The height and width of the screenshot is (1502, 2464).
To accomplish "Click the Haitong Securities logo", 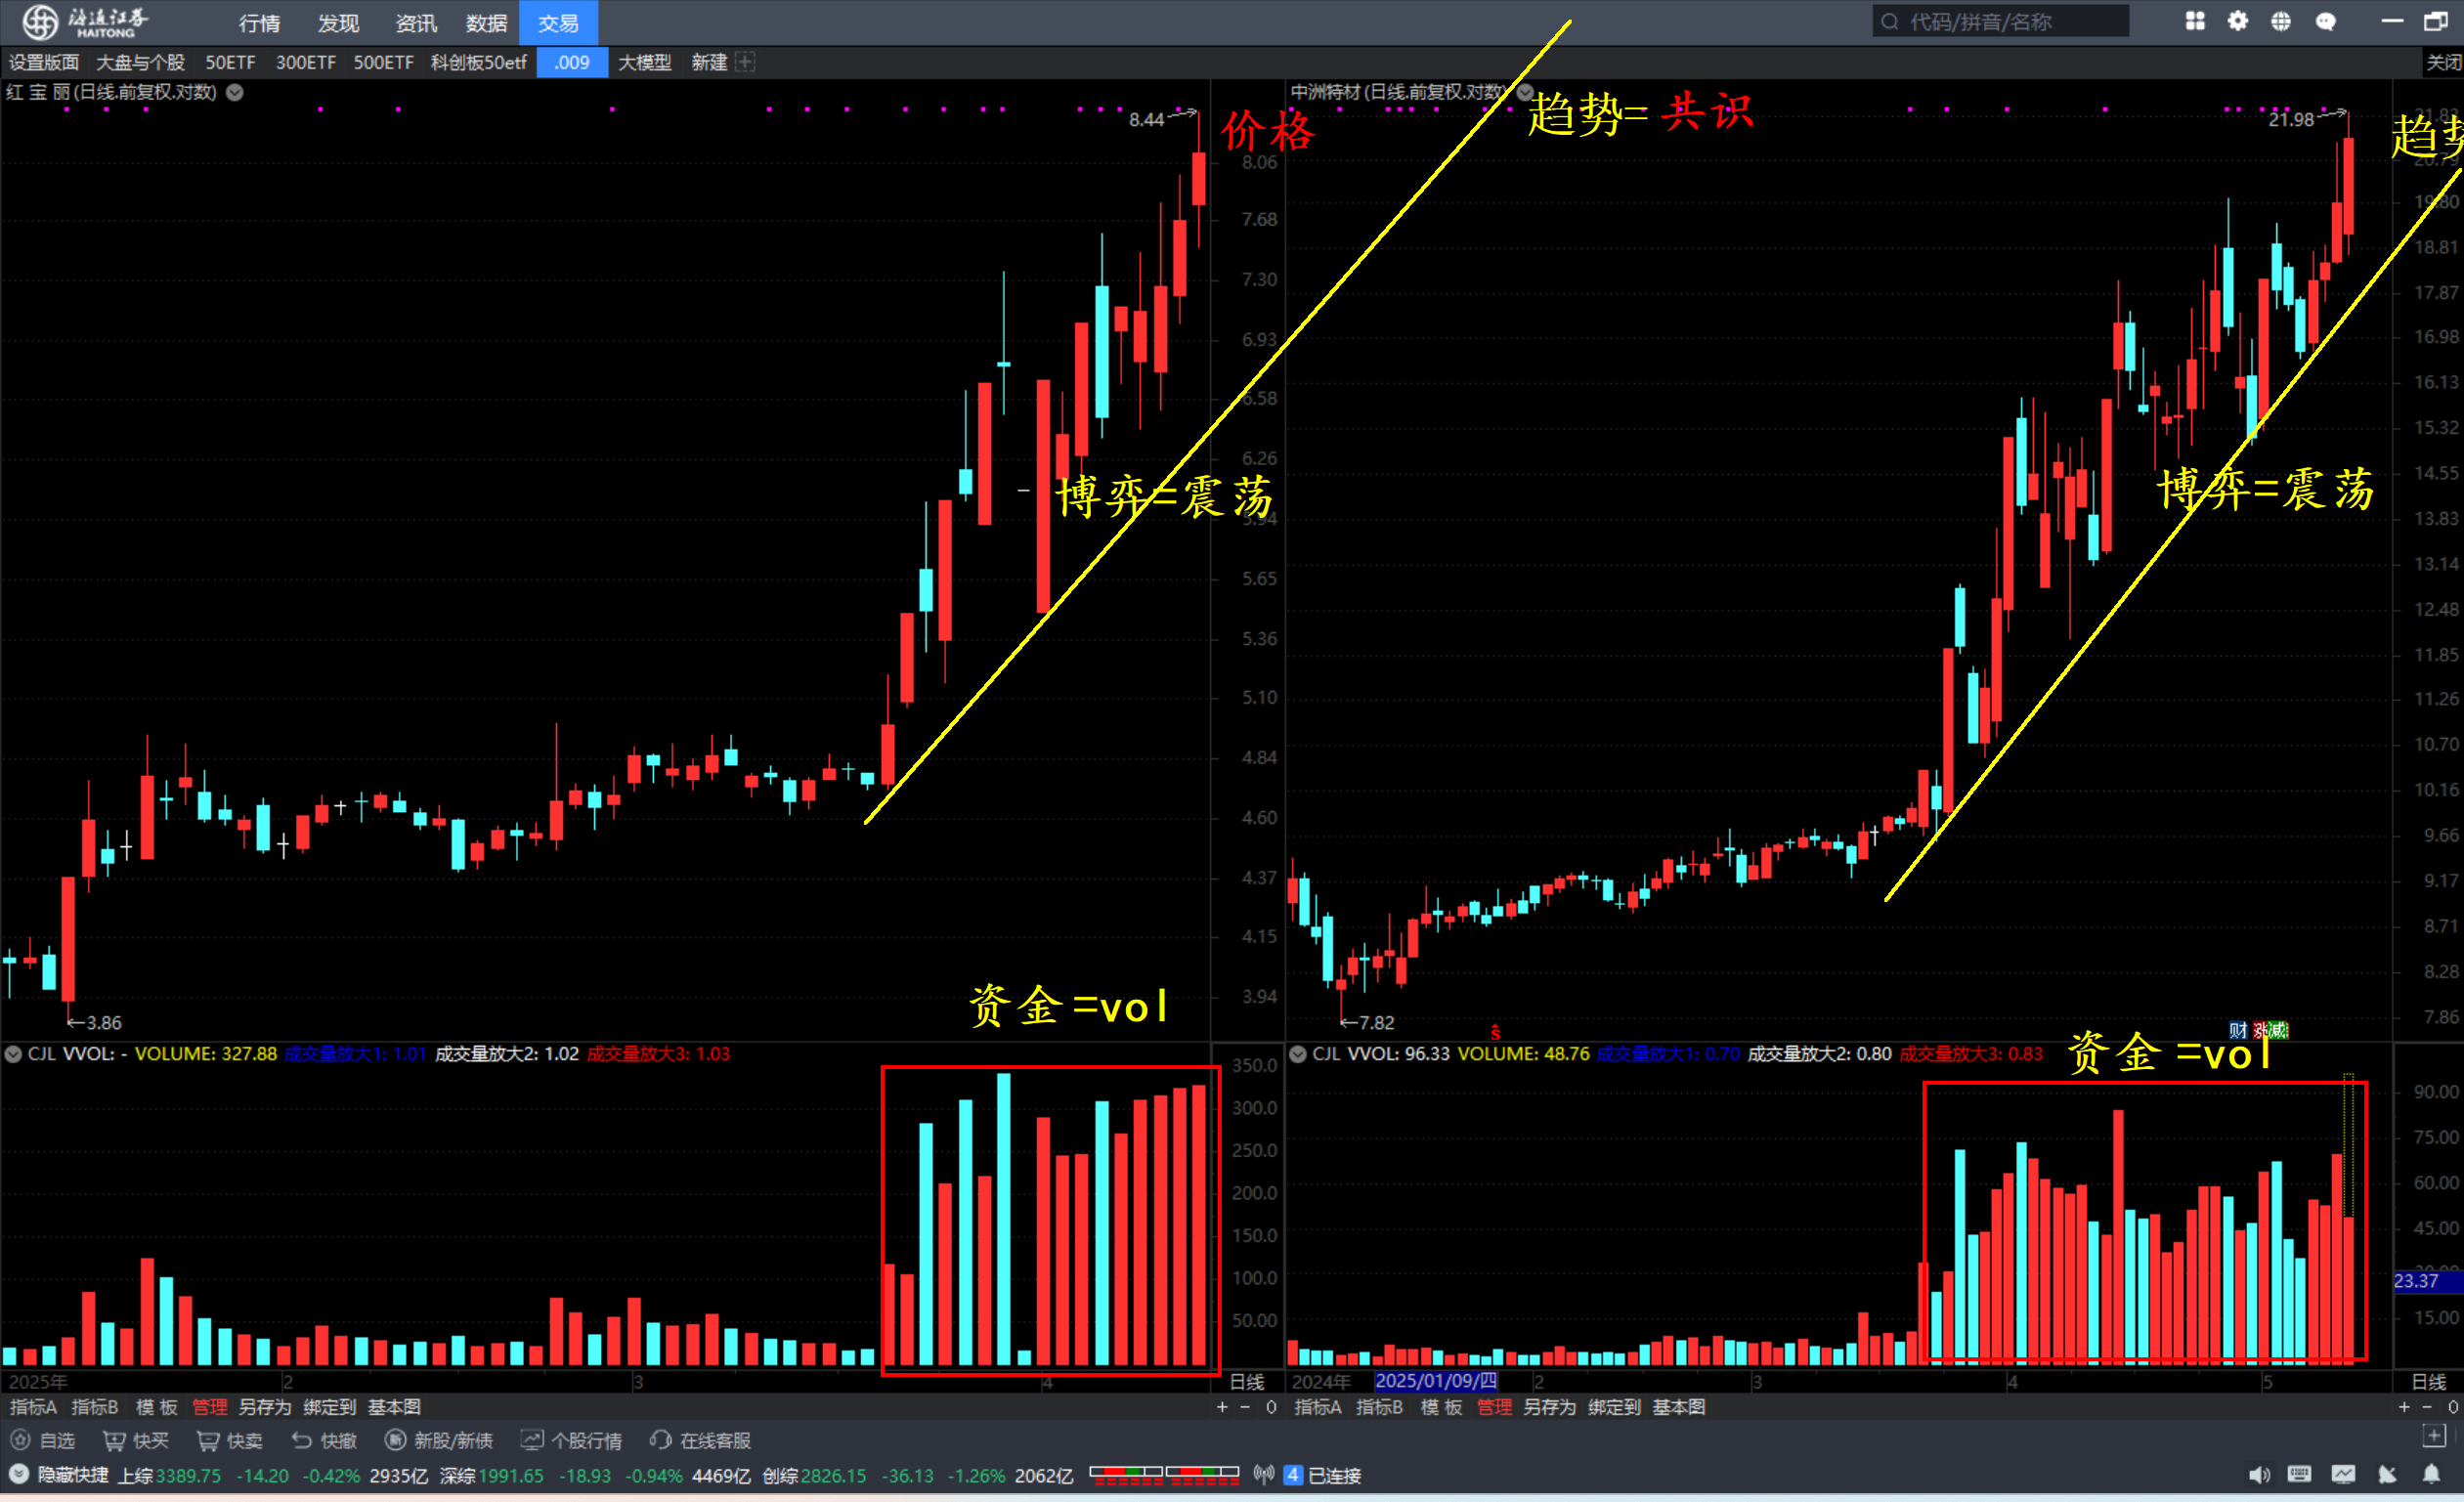I will pos(84,21).
